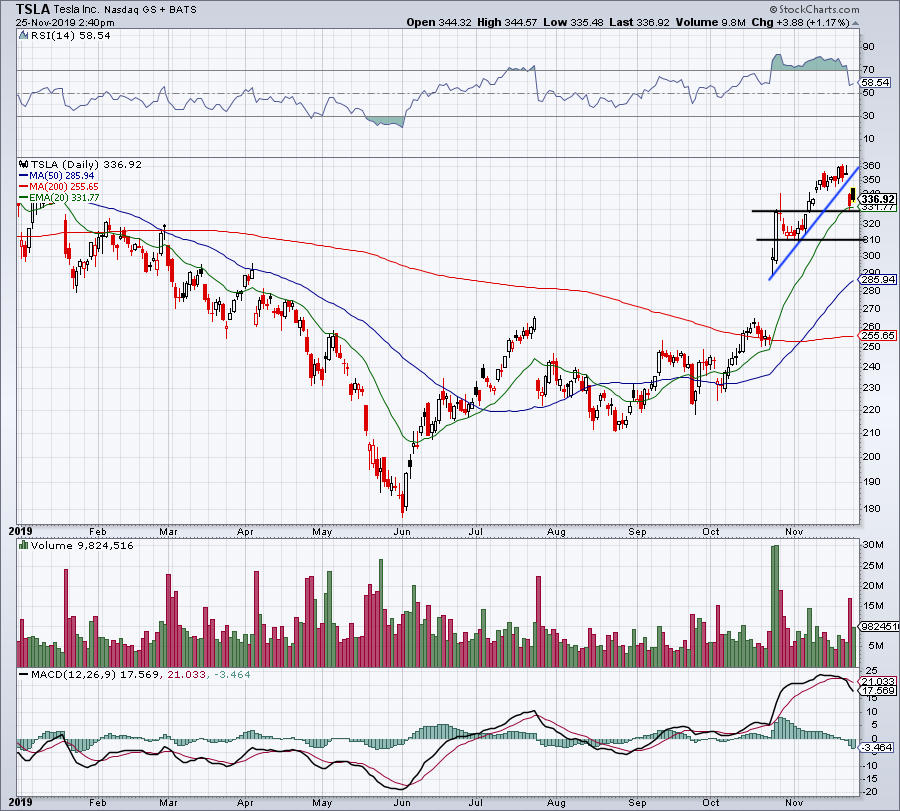Viewport: 900px width, 811px height.
Task: Click the -3.464 tag on MACD right axis
Action: point(878,747)
